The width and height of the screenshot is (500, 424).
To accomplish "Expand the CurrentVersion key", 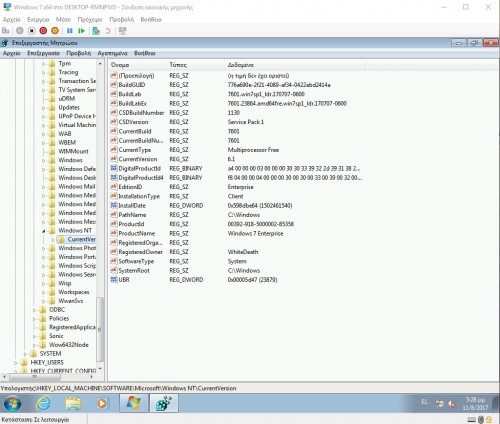I will pos(53,239).
